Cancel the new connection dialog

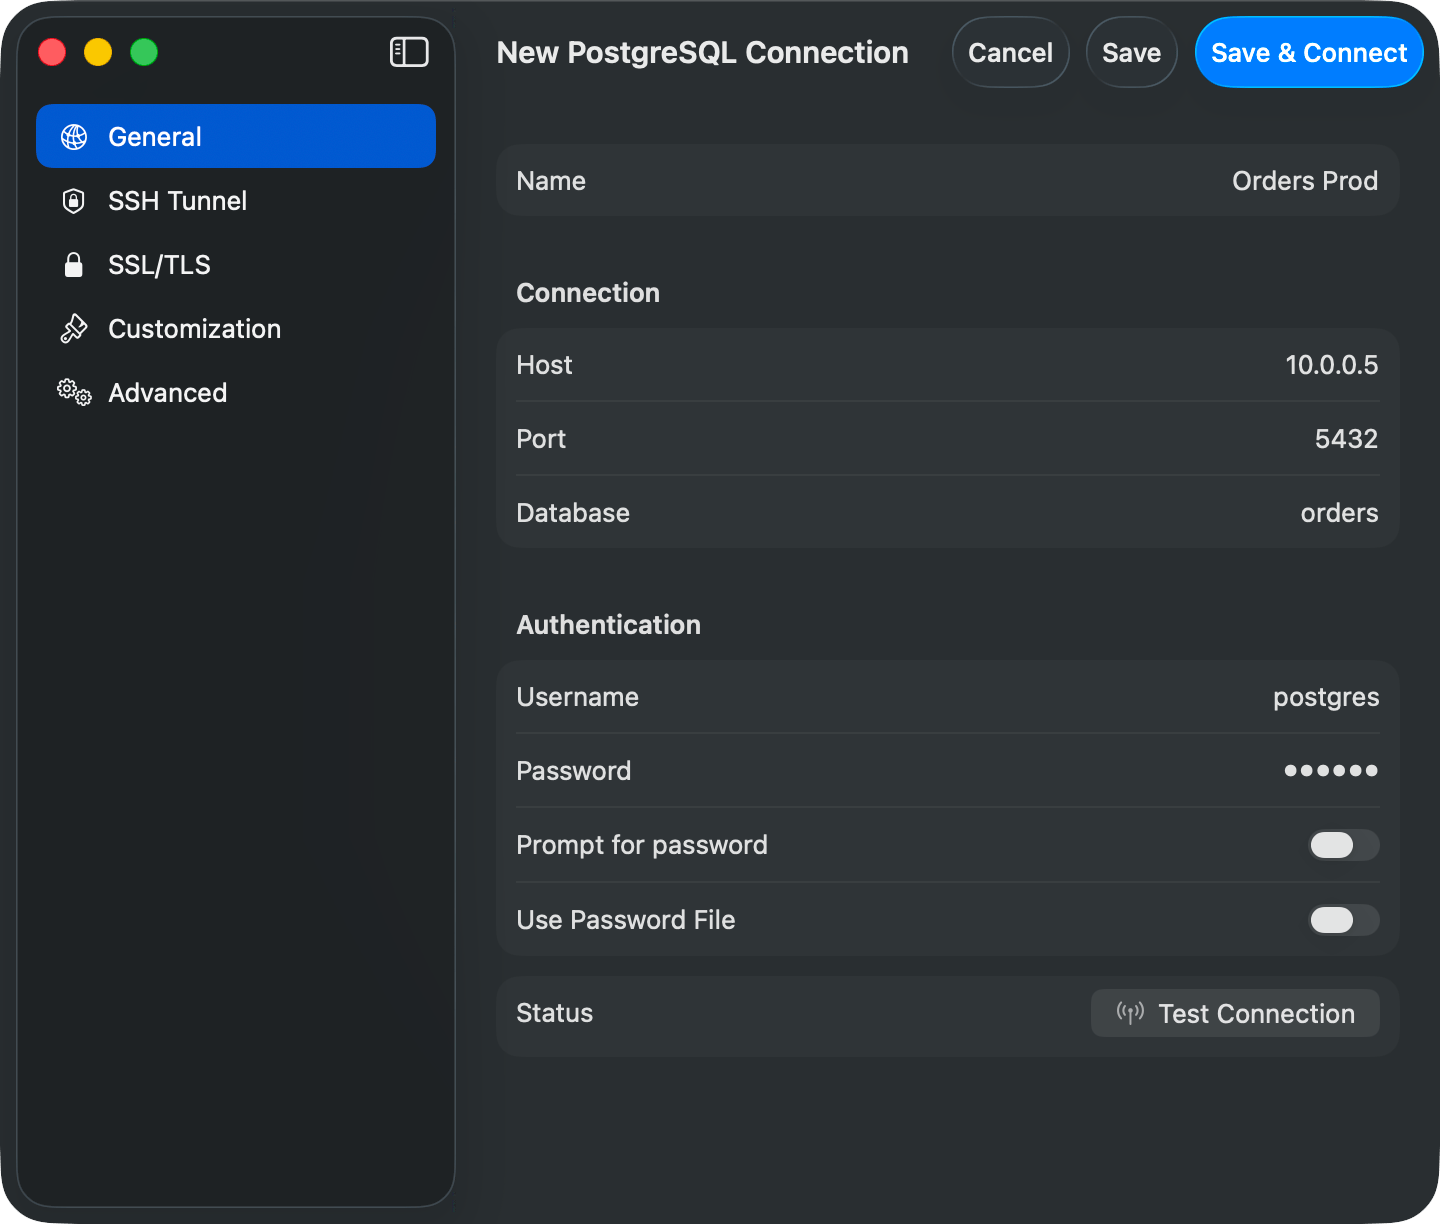(1010, 52)
